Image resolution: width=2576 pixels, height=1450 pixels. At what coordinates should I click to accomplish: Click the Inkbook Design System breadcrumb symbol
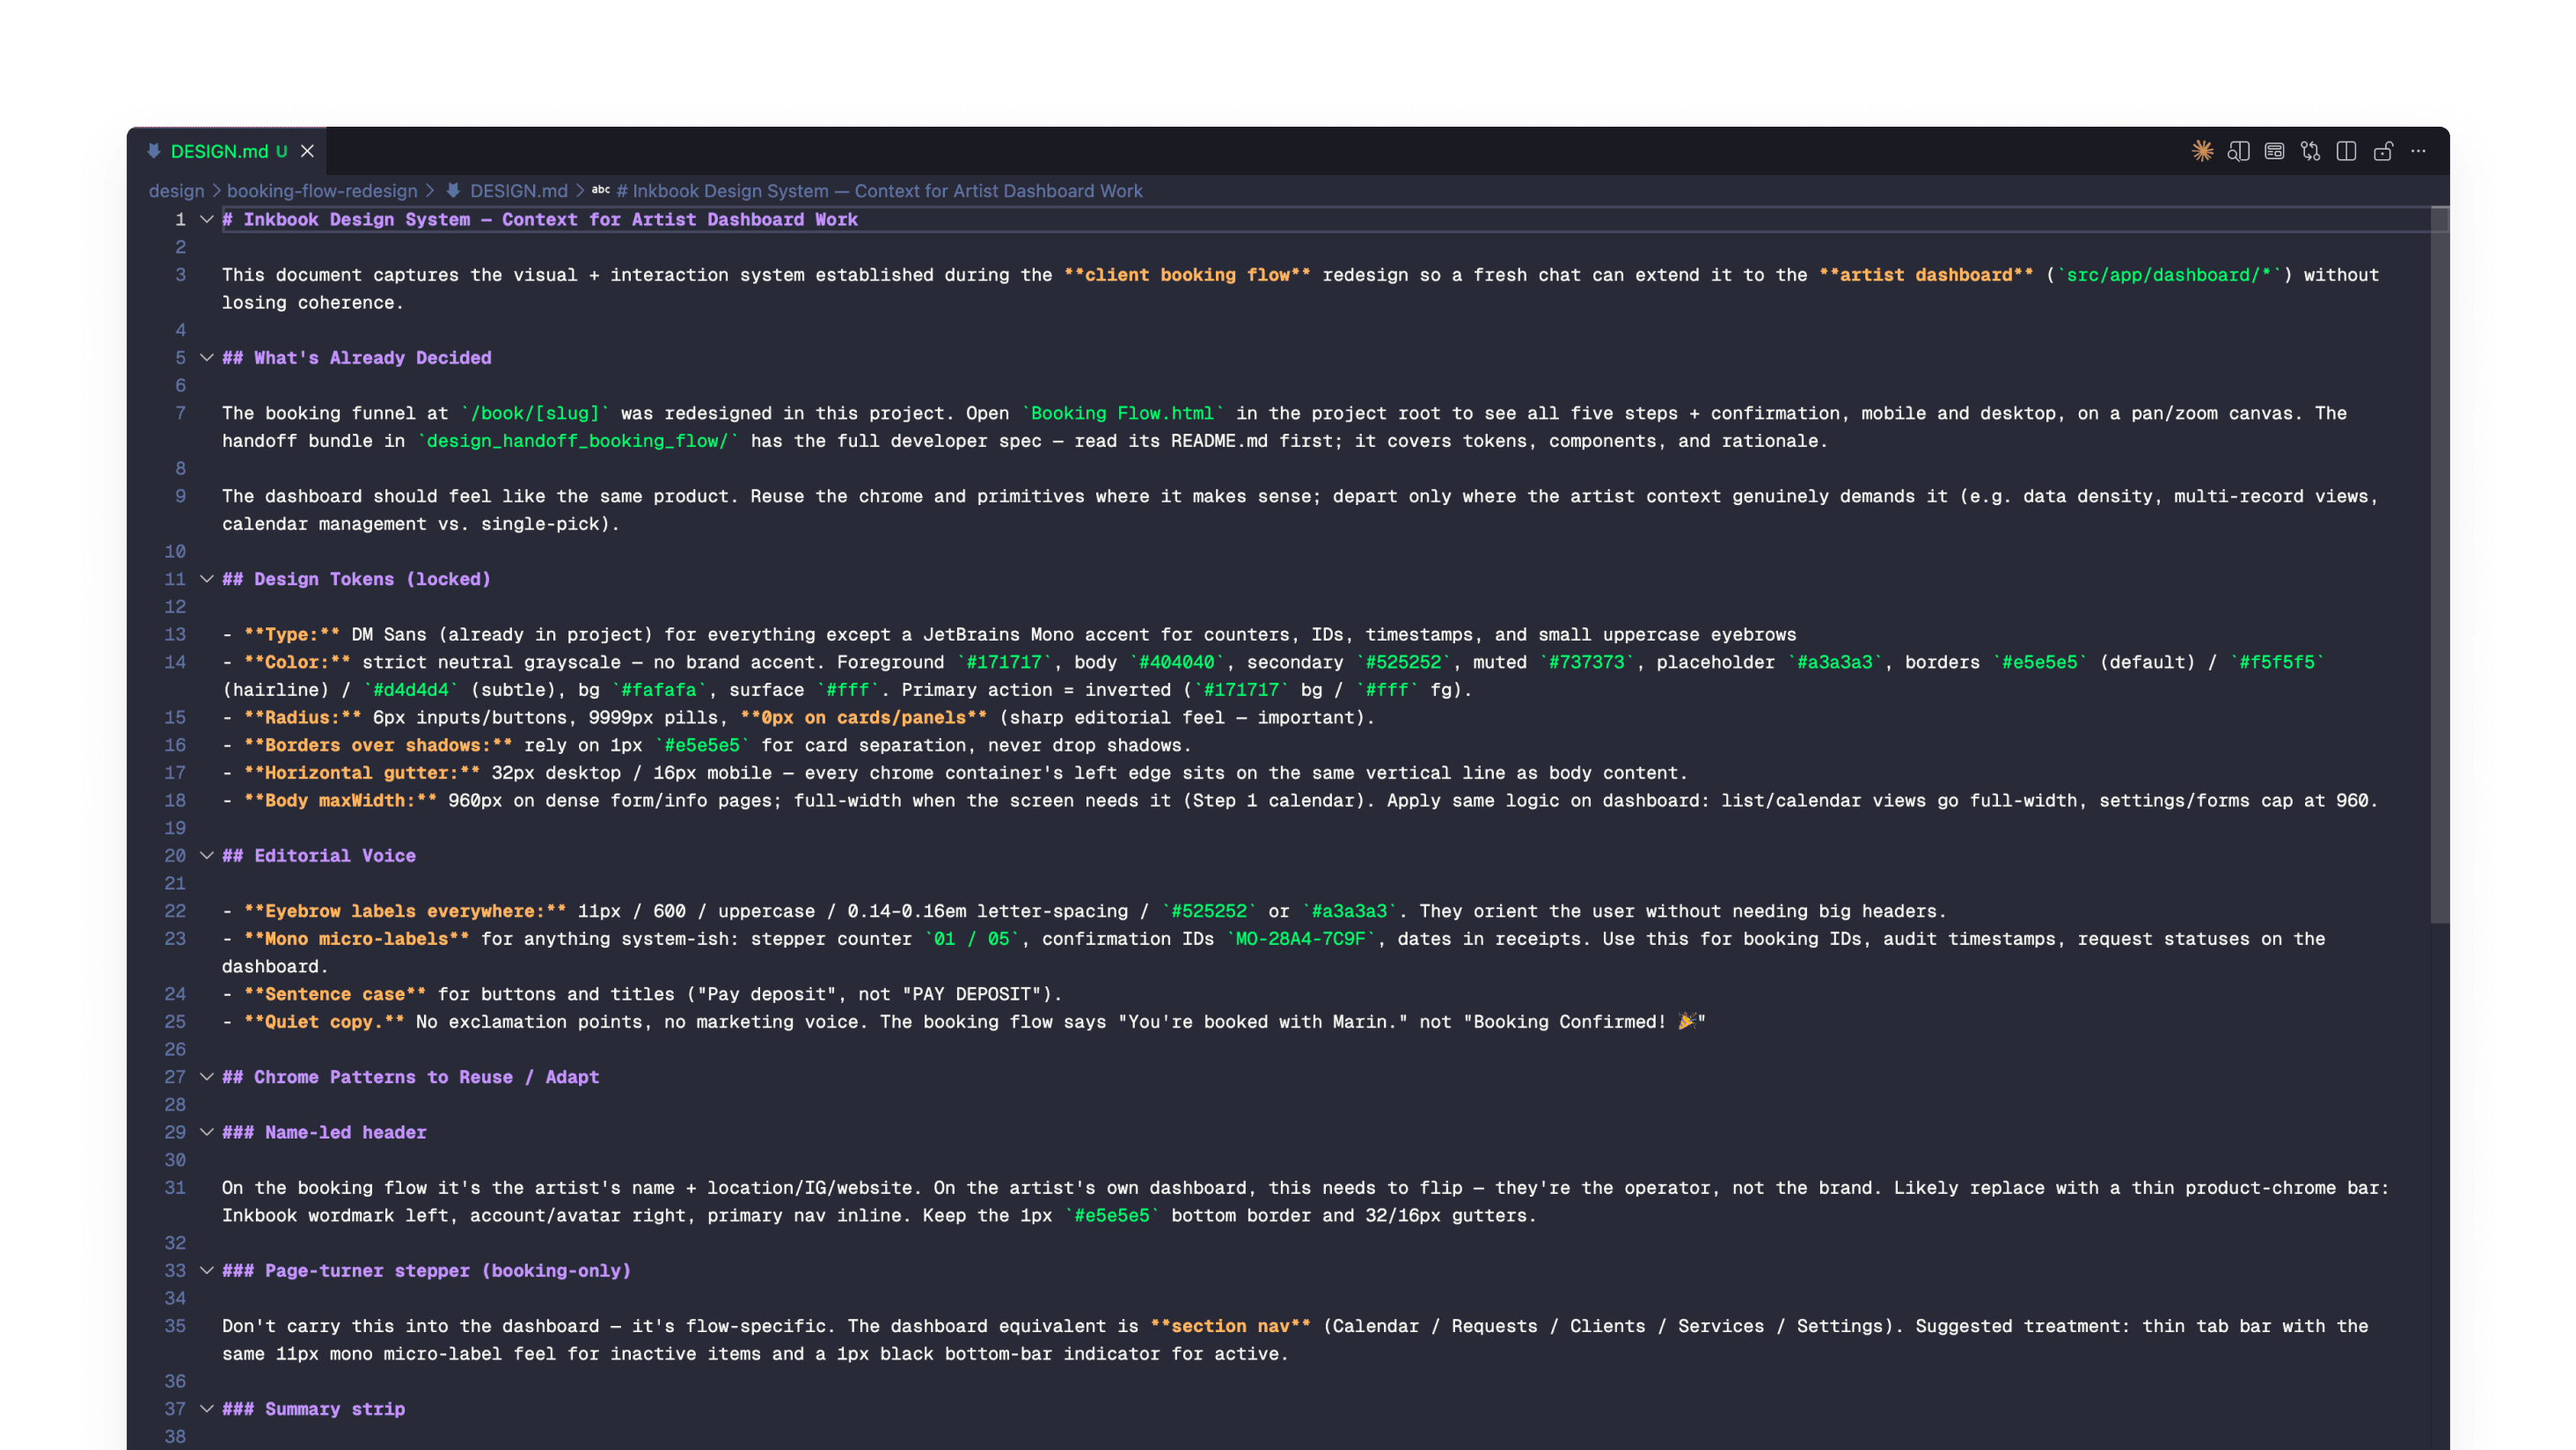click(879, 191)
